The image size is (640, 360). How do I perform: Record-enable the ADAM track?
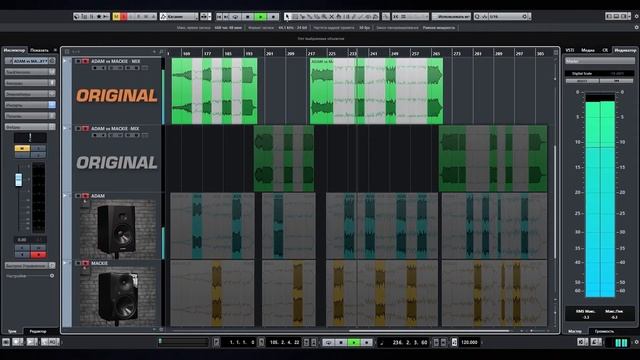pos(85,196)
